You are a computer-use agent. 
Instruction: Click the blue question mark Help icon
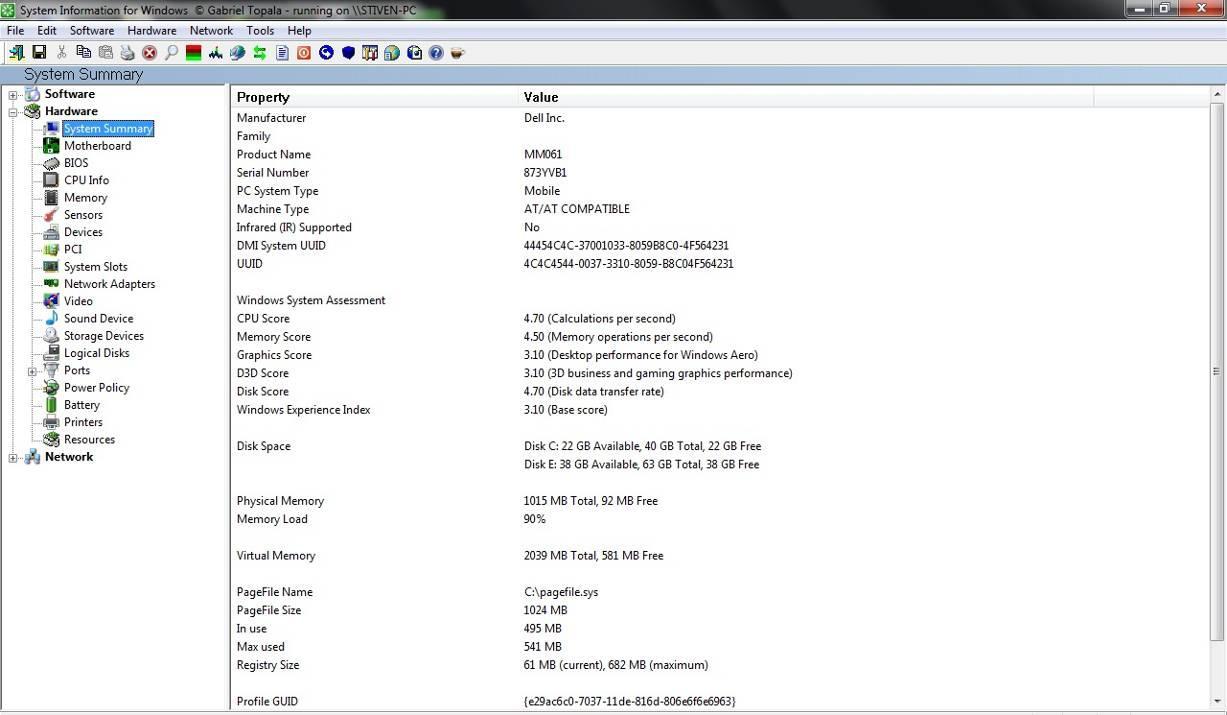click(436, 52)
